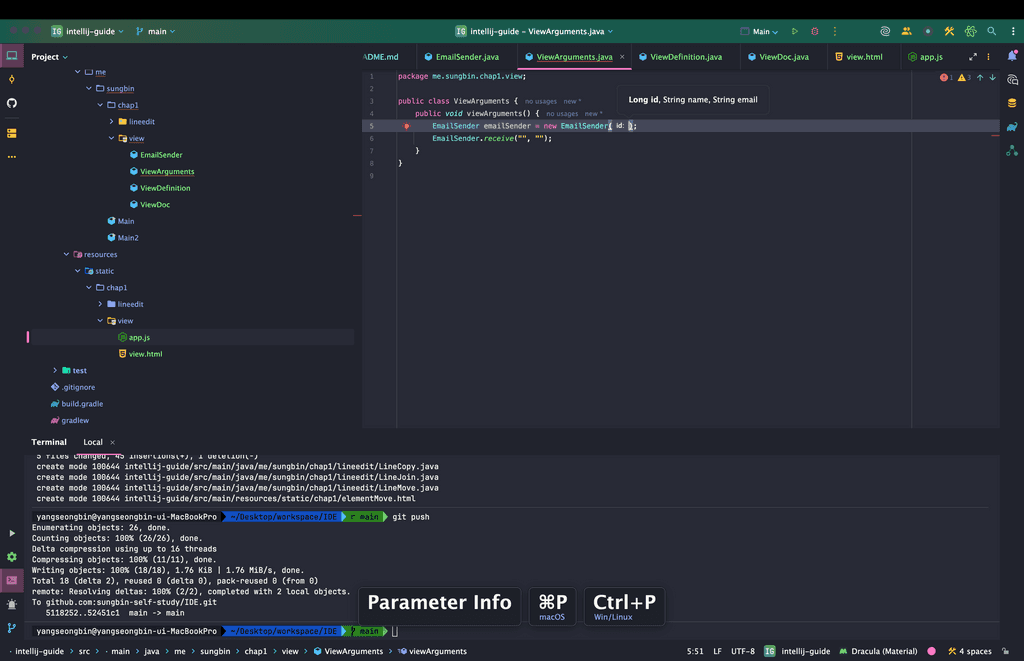Click the pink theme color indicator
The image size is (1024, 661).
pyautogui.click(x=931, y=651)
